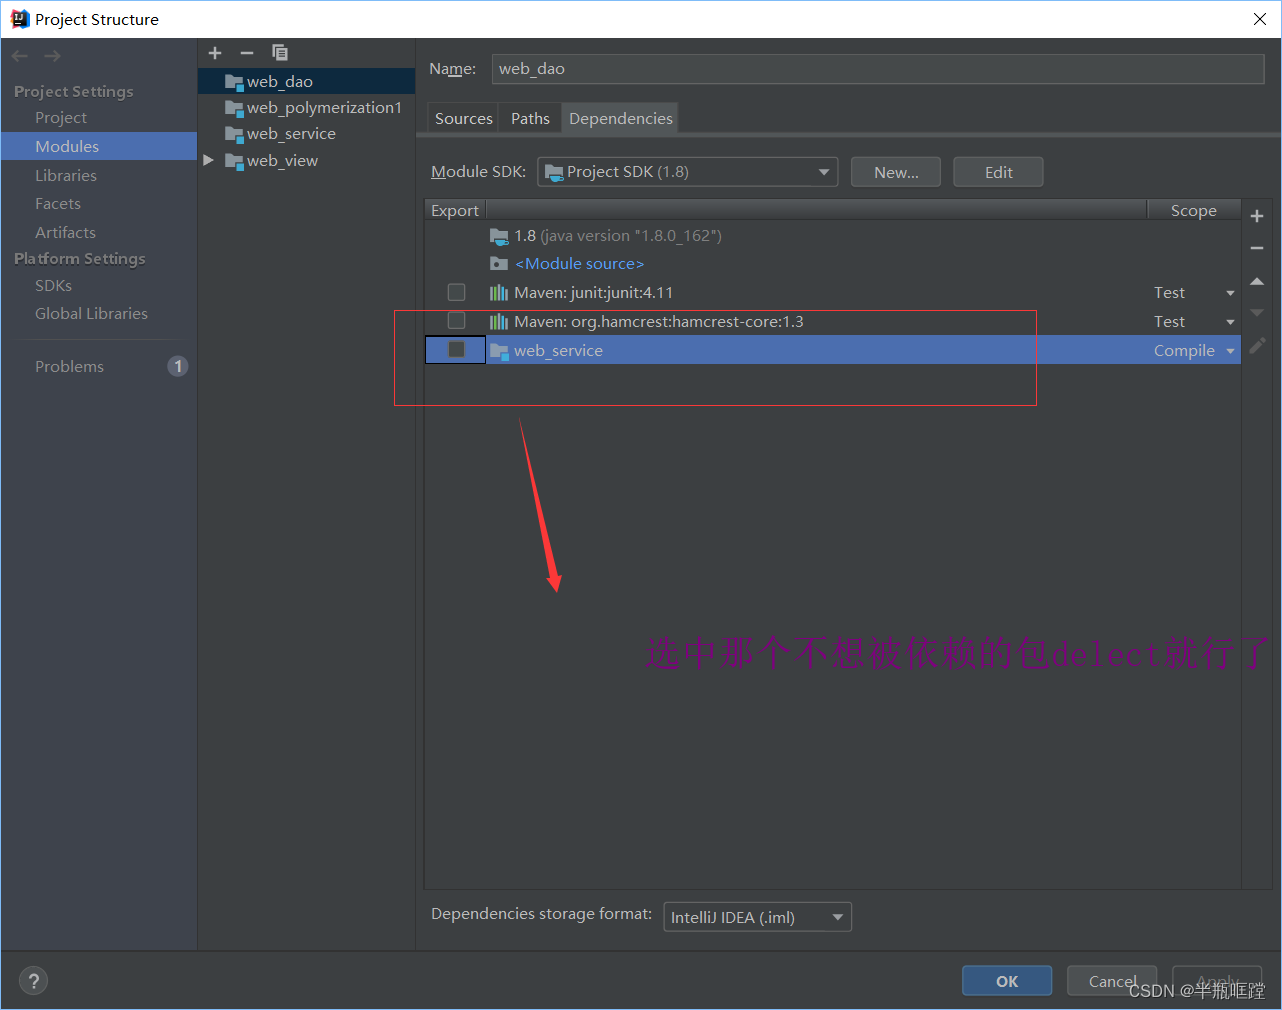Viewport: 1282px width, 1010px height.
Task: Add a new module with the plus icon
Action: (x=215, y=52)
